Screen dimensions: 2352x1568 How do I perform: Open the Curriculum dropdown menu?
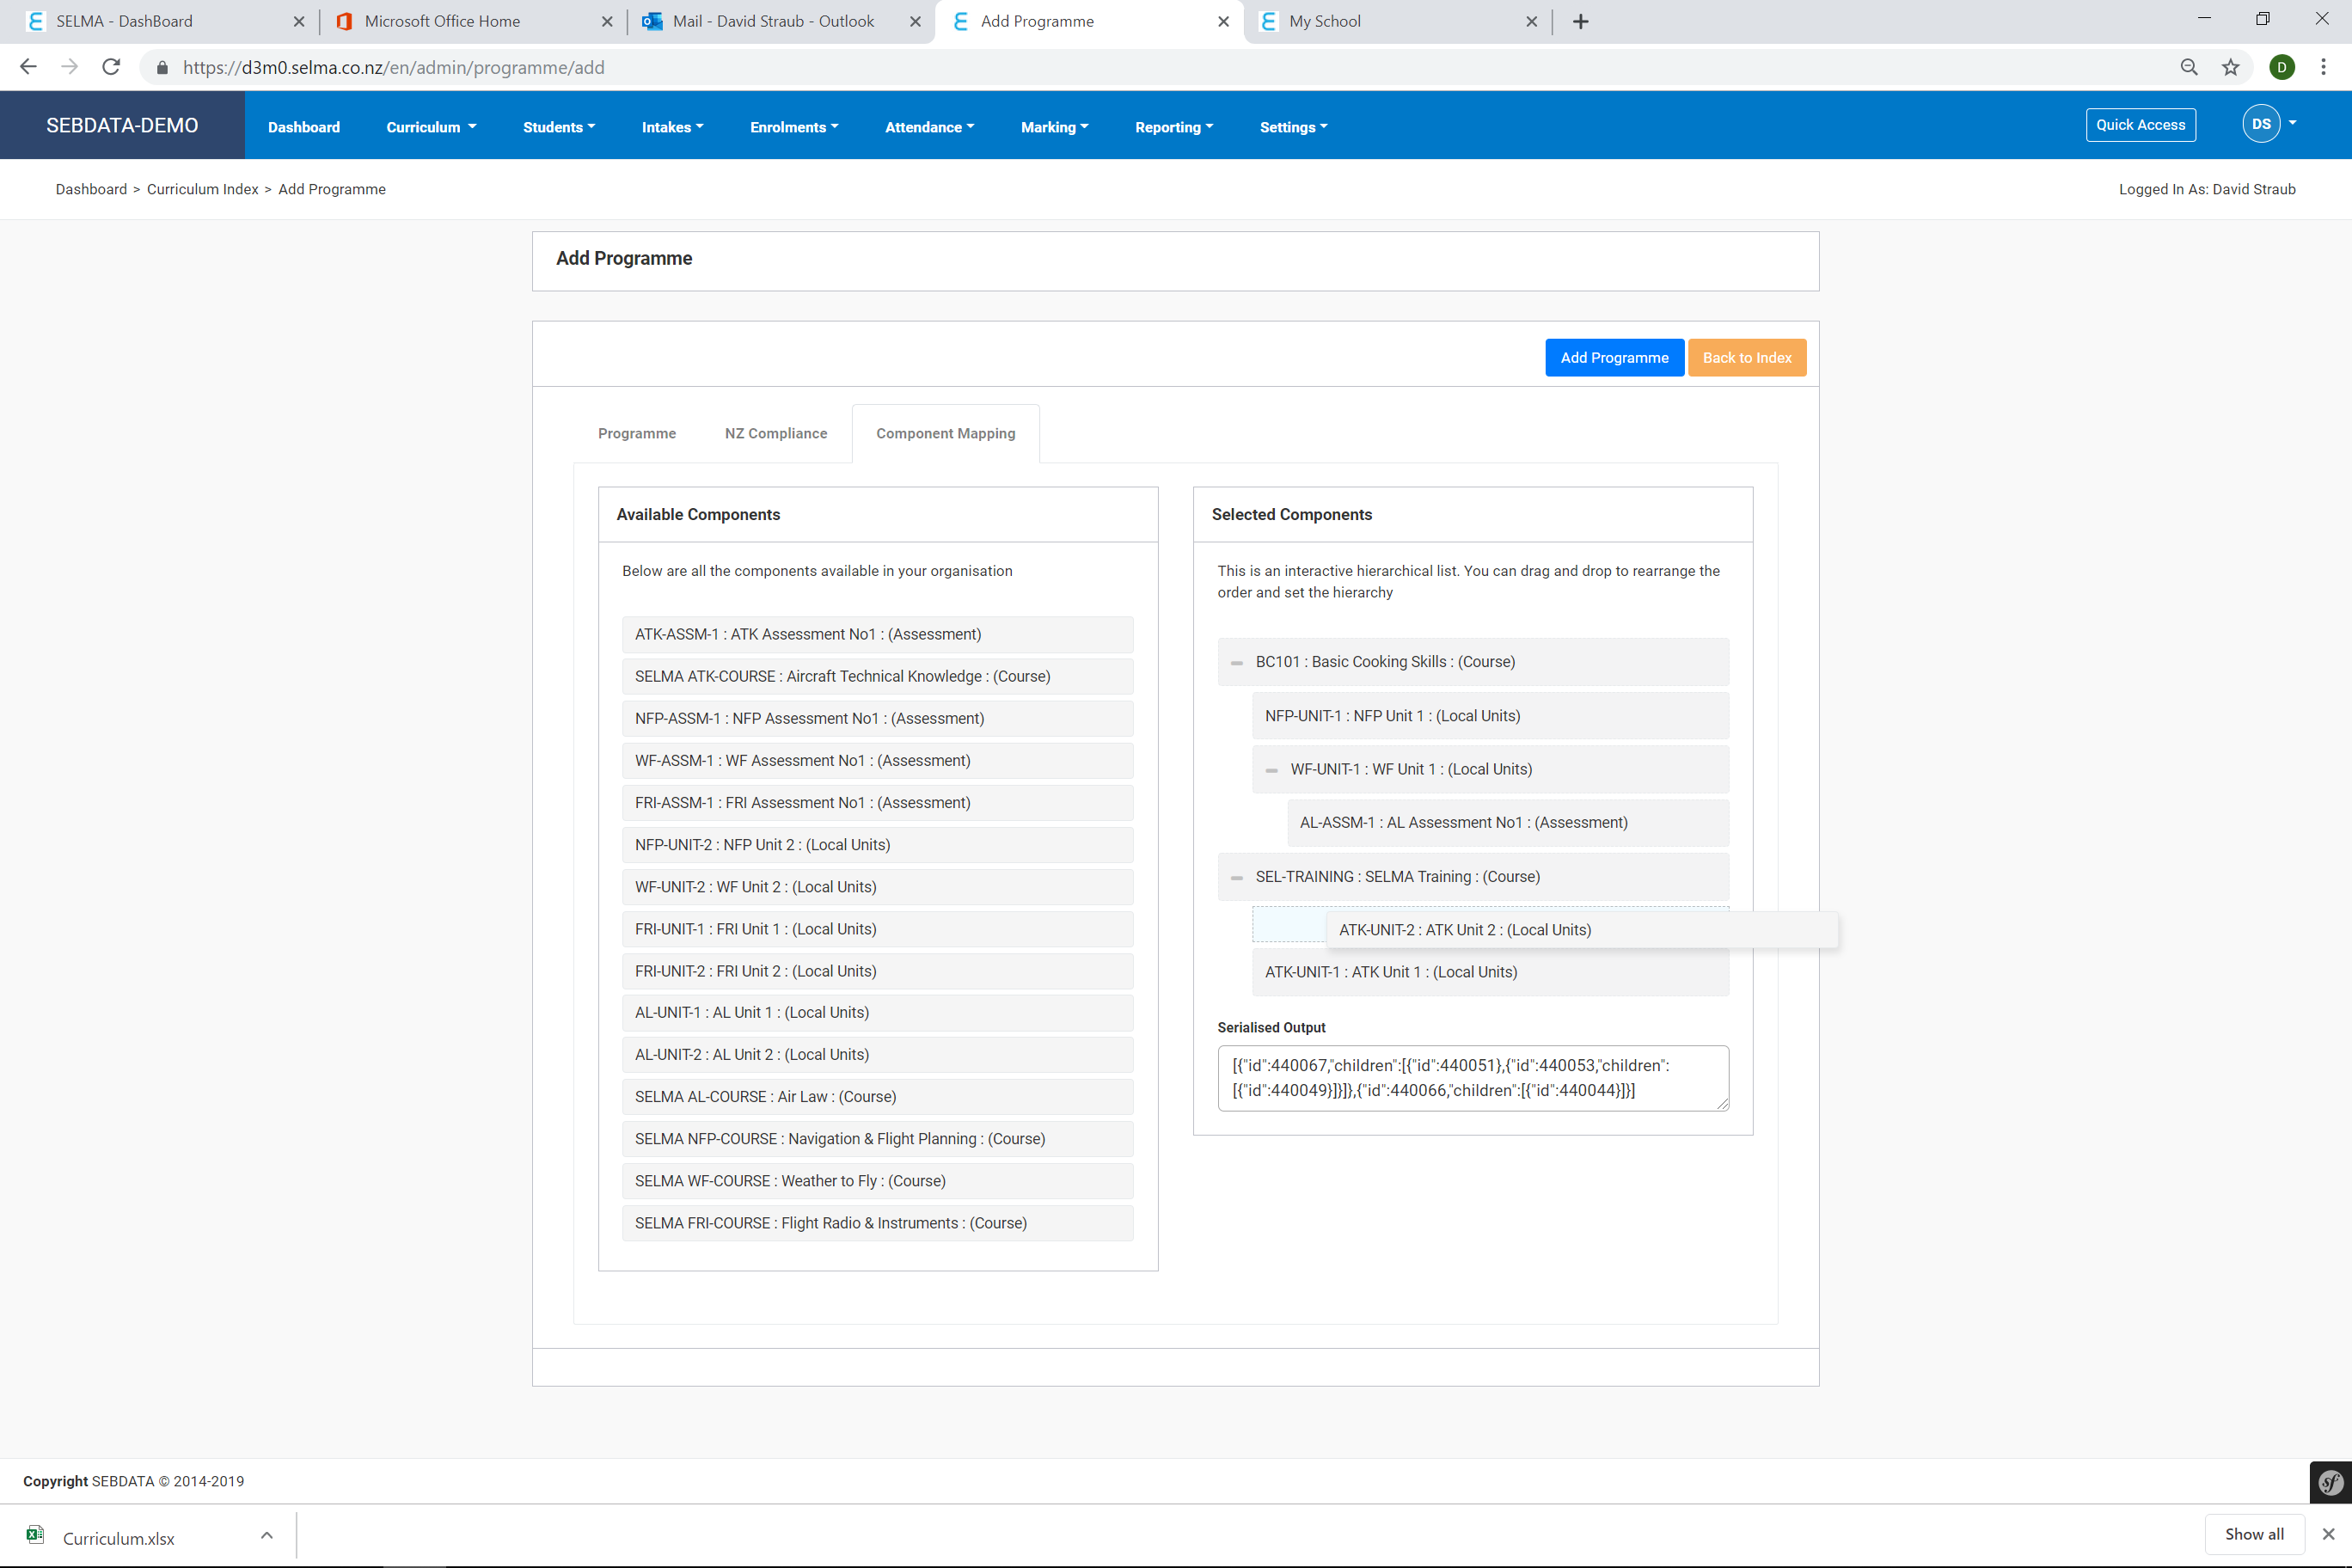(x=431, y=127)
